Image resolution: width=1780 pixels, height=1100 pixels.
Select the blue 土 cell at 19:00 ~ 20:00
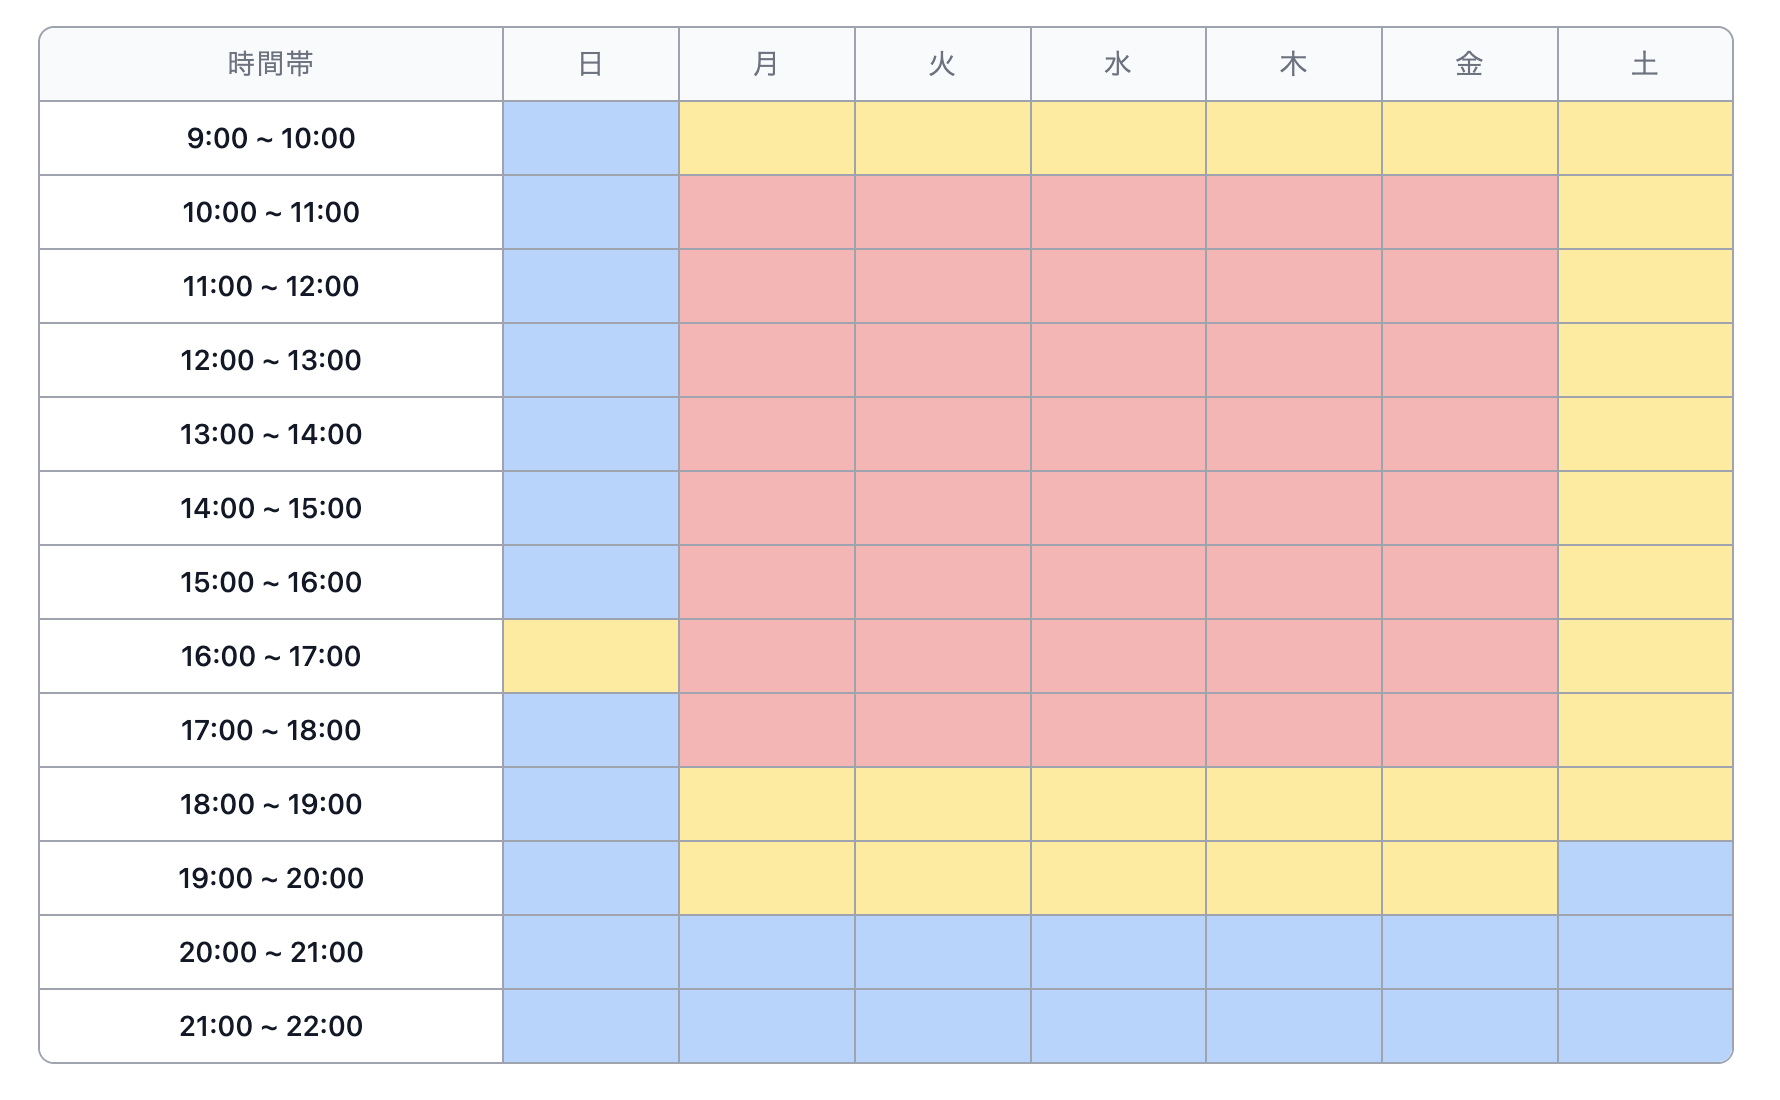[1645, 878]
